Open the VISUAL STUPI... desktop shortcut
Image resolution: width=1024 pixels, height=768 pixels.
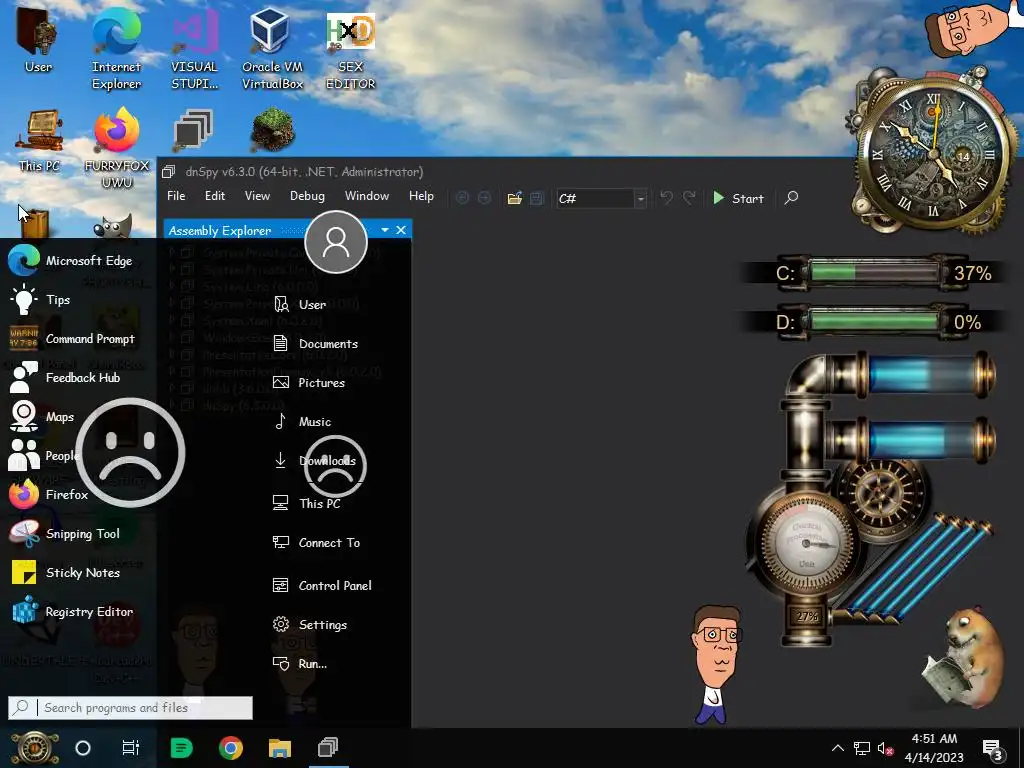point(195,49)
